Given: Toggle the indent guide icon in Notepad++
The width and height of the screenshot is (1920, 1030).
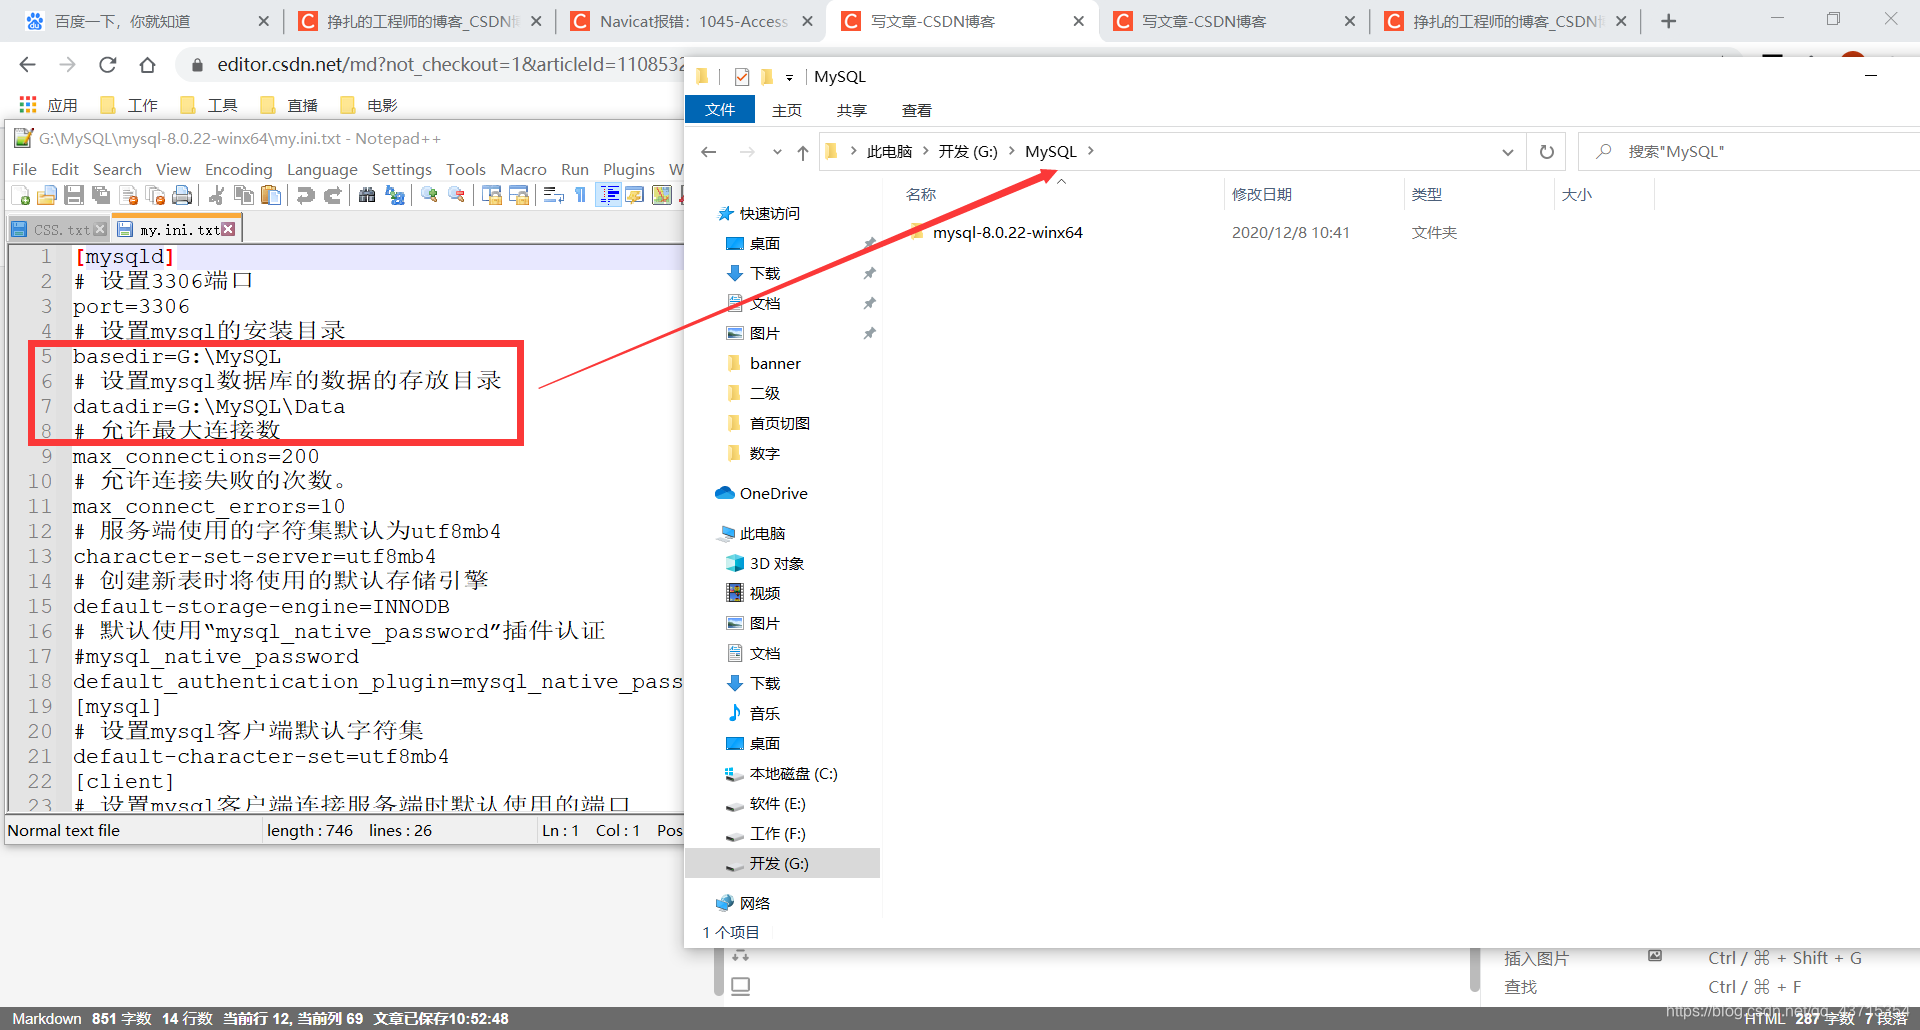Looking at the screenshot, I should [x=608, y=196].
